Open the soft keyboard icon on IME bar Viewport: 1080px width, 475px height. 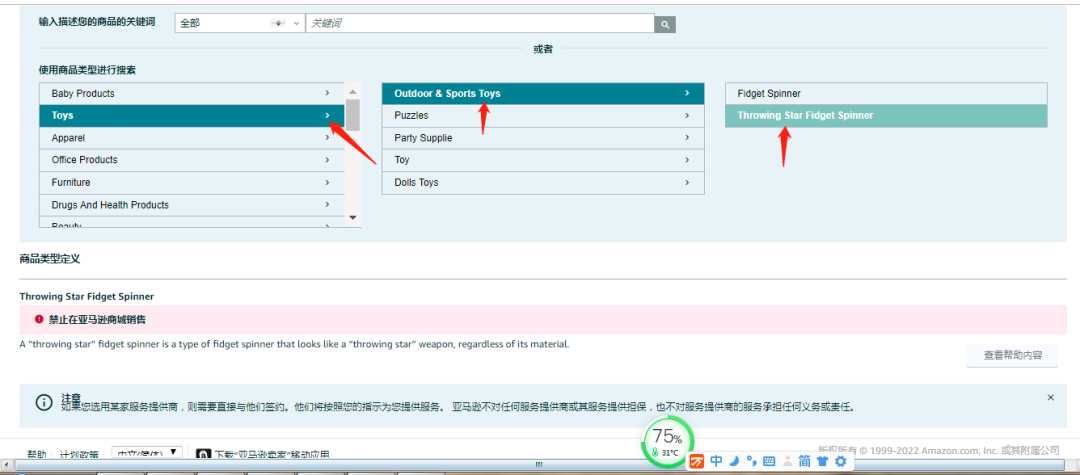click(769, 461)
